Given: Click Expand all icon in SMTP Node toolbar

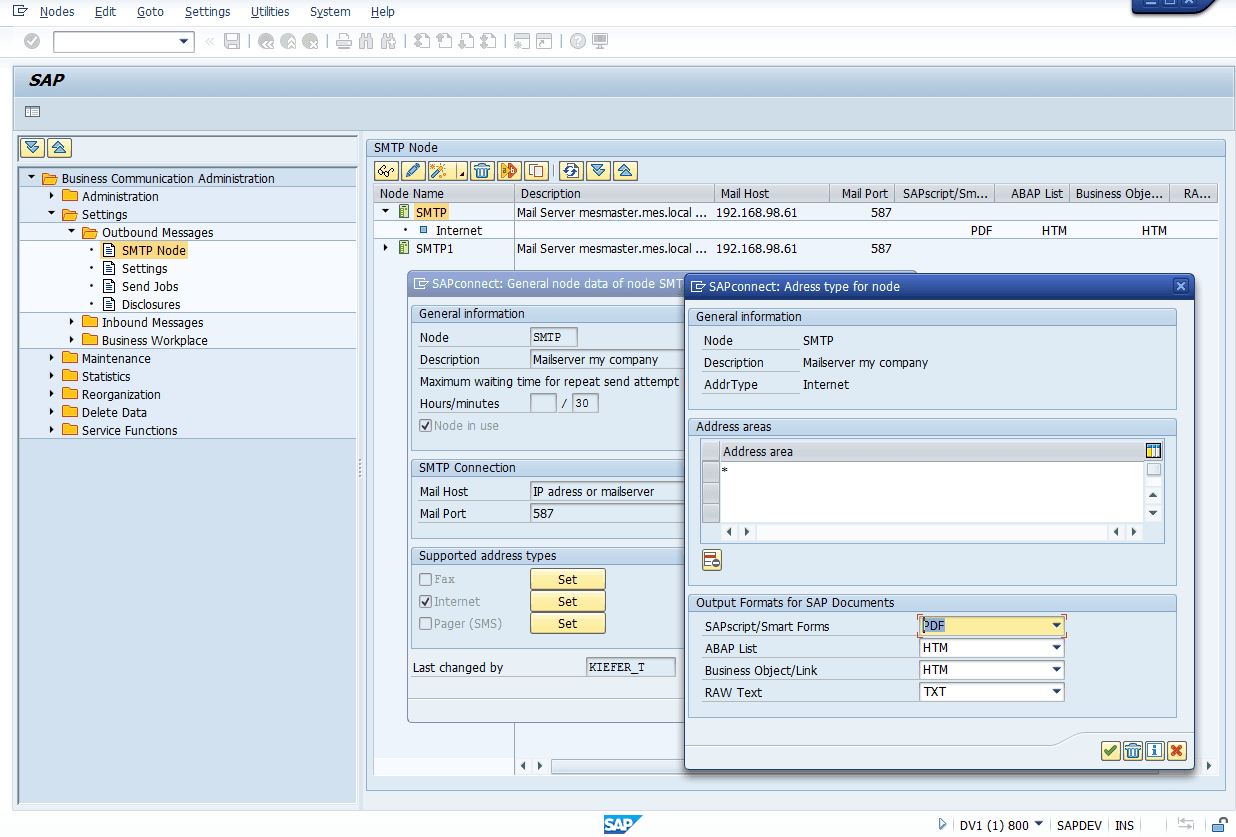Looking at the screenshot, I should point(598,170).
